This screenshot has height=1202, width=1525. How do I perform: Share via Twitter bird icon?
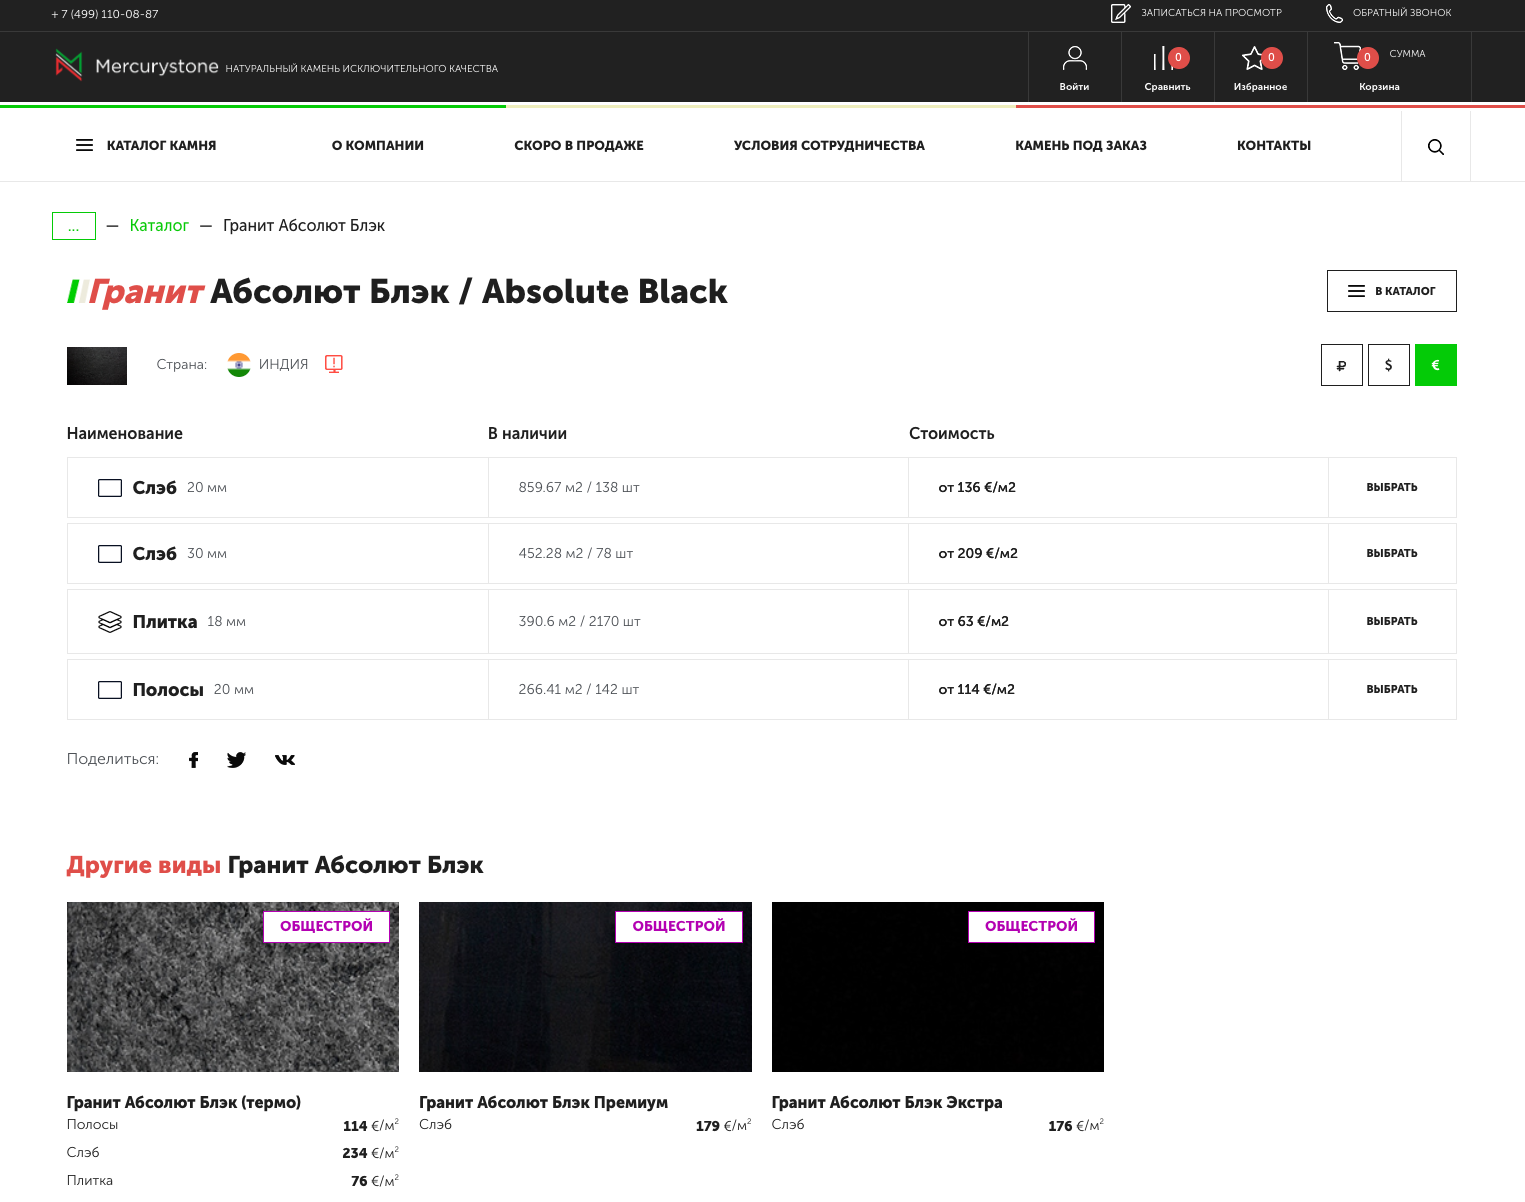[x=236, y=760]
